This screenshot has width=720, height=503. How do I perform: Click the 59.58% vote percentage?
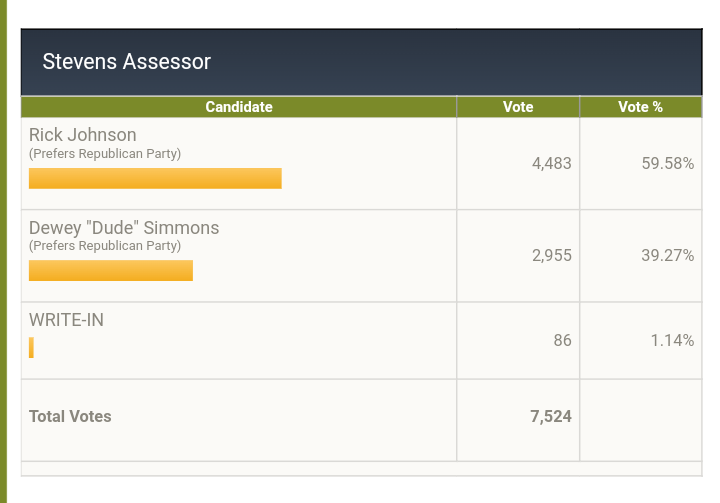pos(668,164)
